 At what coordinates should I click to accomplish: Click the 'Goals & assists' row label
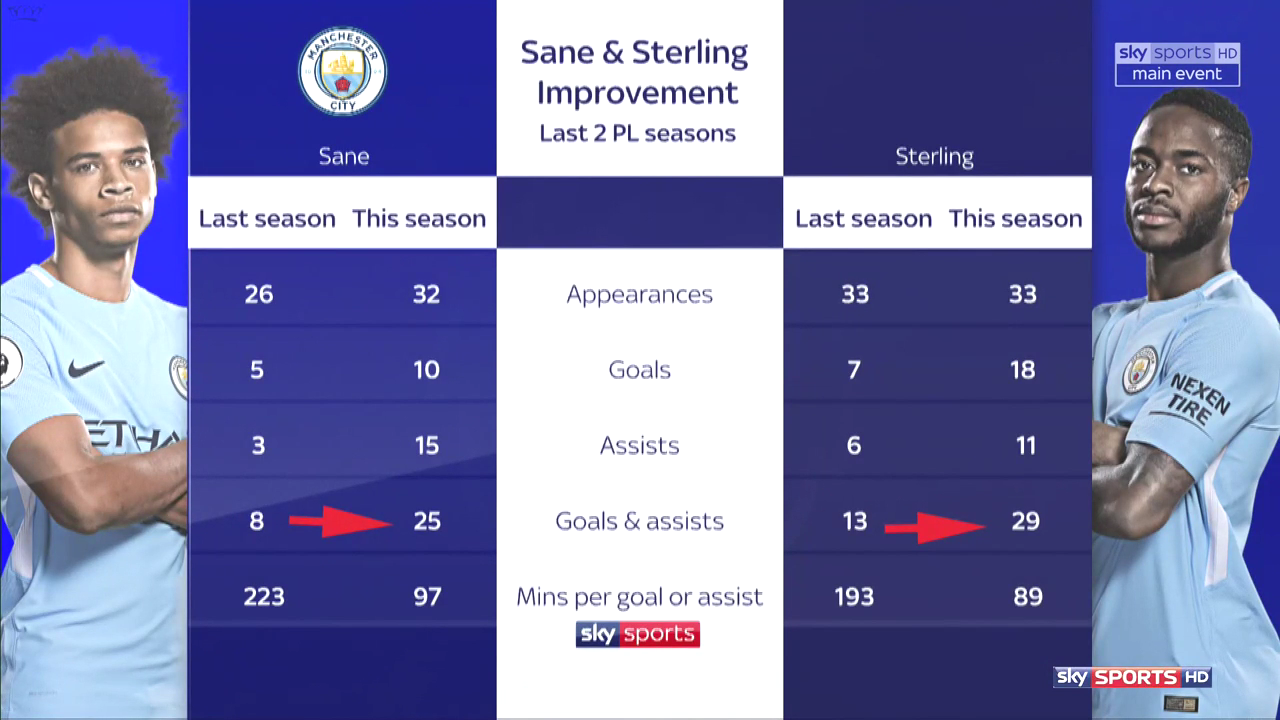click(640, 521)
